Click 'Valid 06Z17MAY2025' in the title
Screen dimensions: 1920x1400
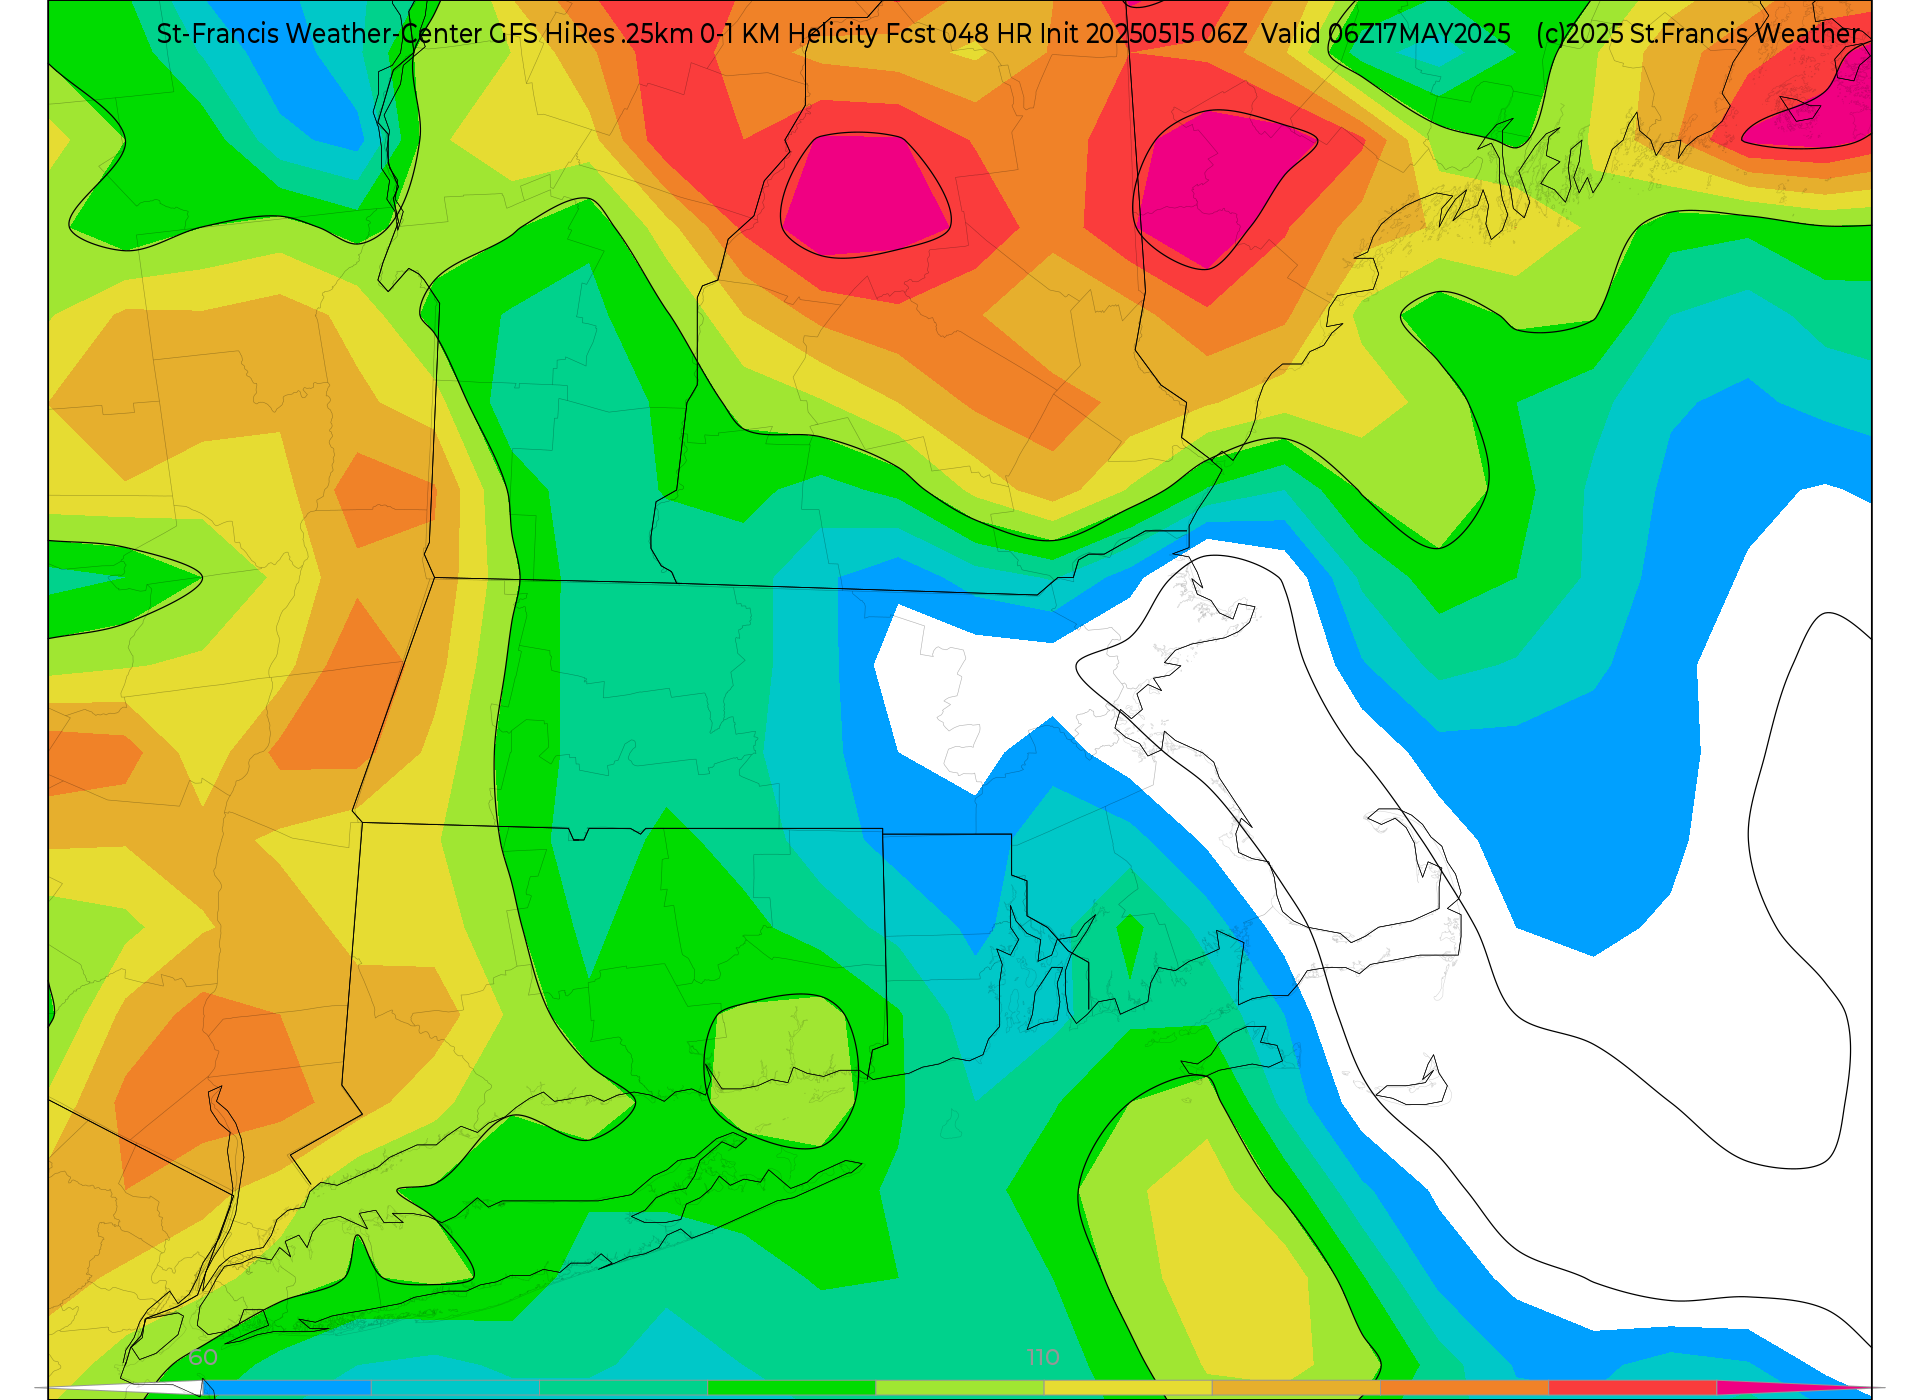point(1386,34)
